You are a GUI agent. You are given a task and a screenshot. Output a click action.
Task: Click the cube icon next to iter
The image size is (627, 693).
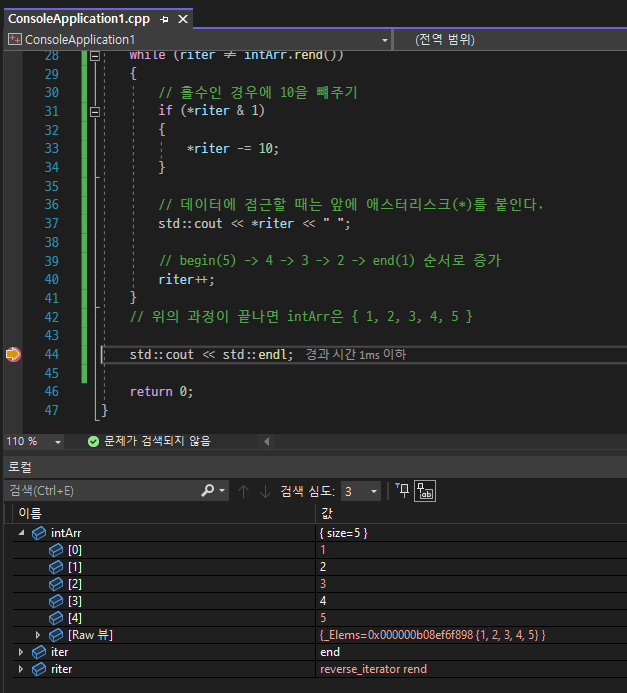pyautogui.click(x=39, y=652)
